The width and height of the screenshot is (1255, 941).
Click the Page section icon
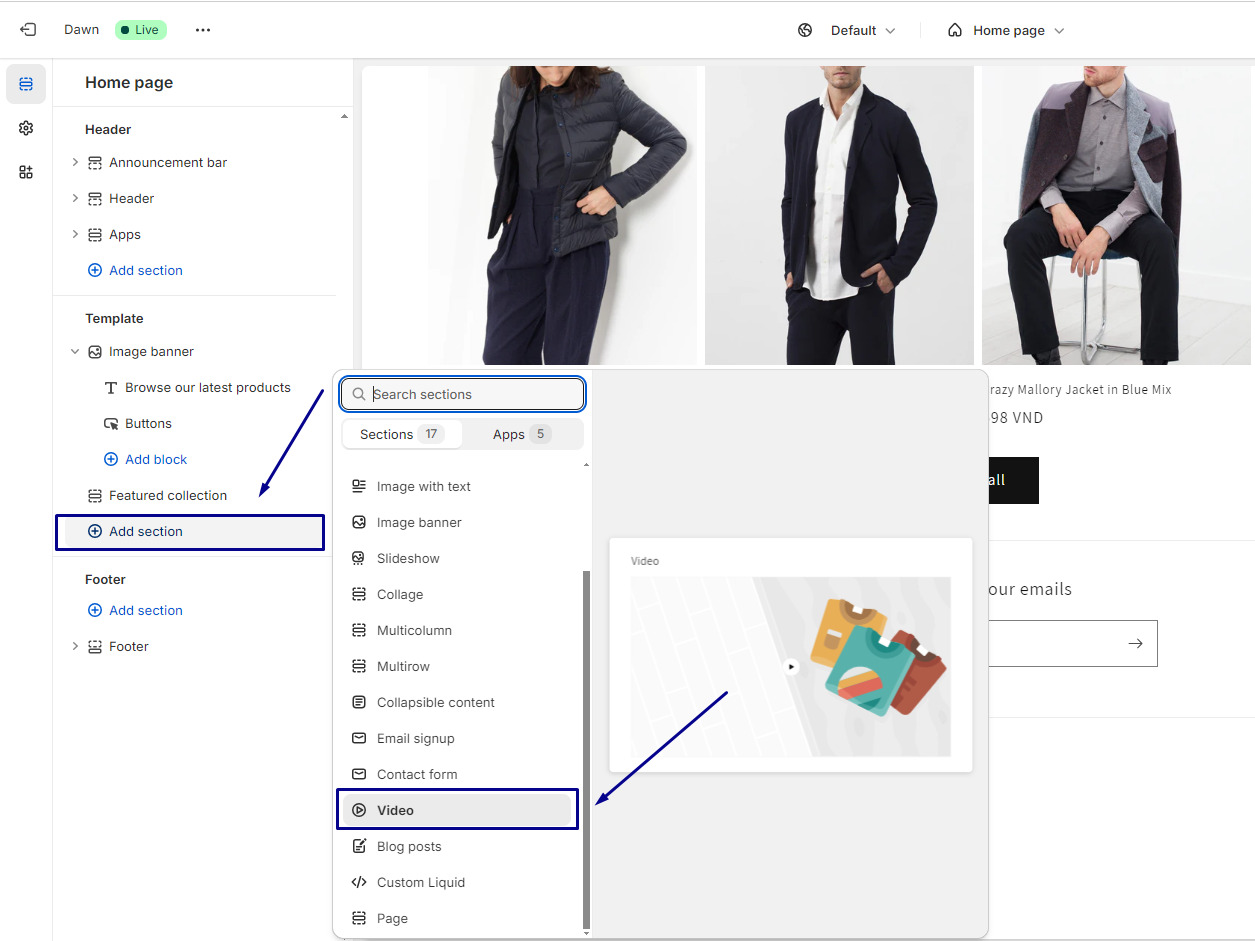point(359,918)
